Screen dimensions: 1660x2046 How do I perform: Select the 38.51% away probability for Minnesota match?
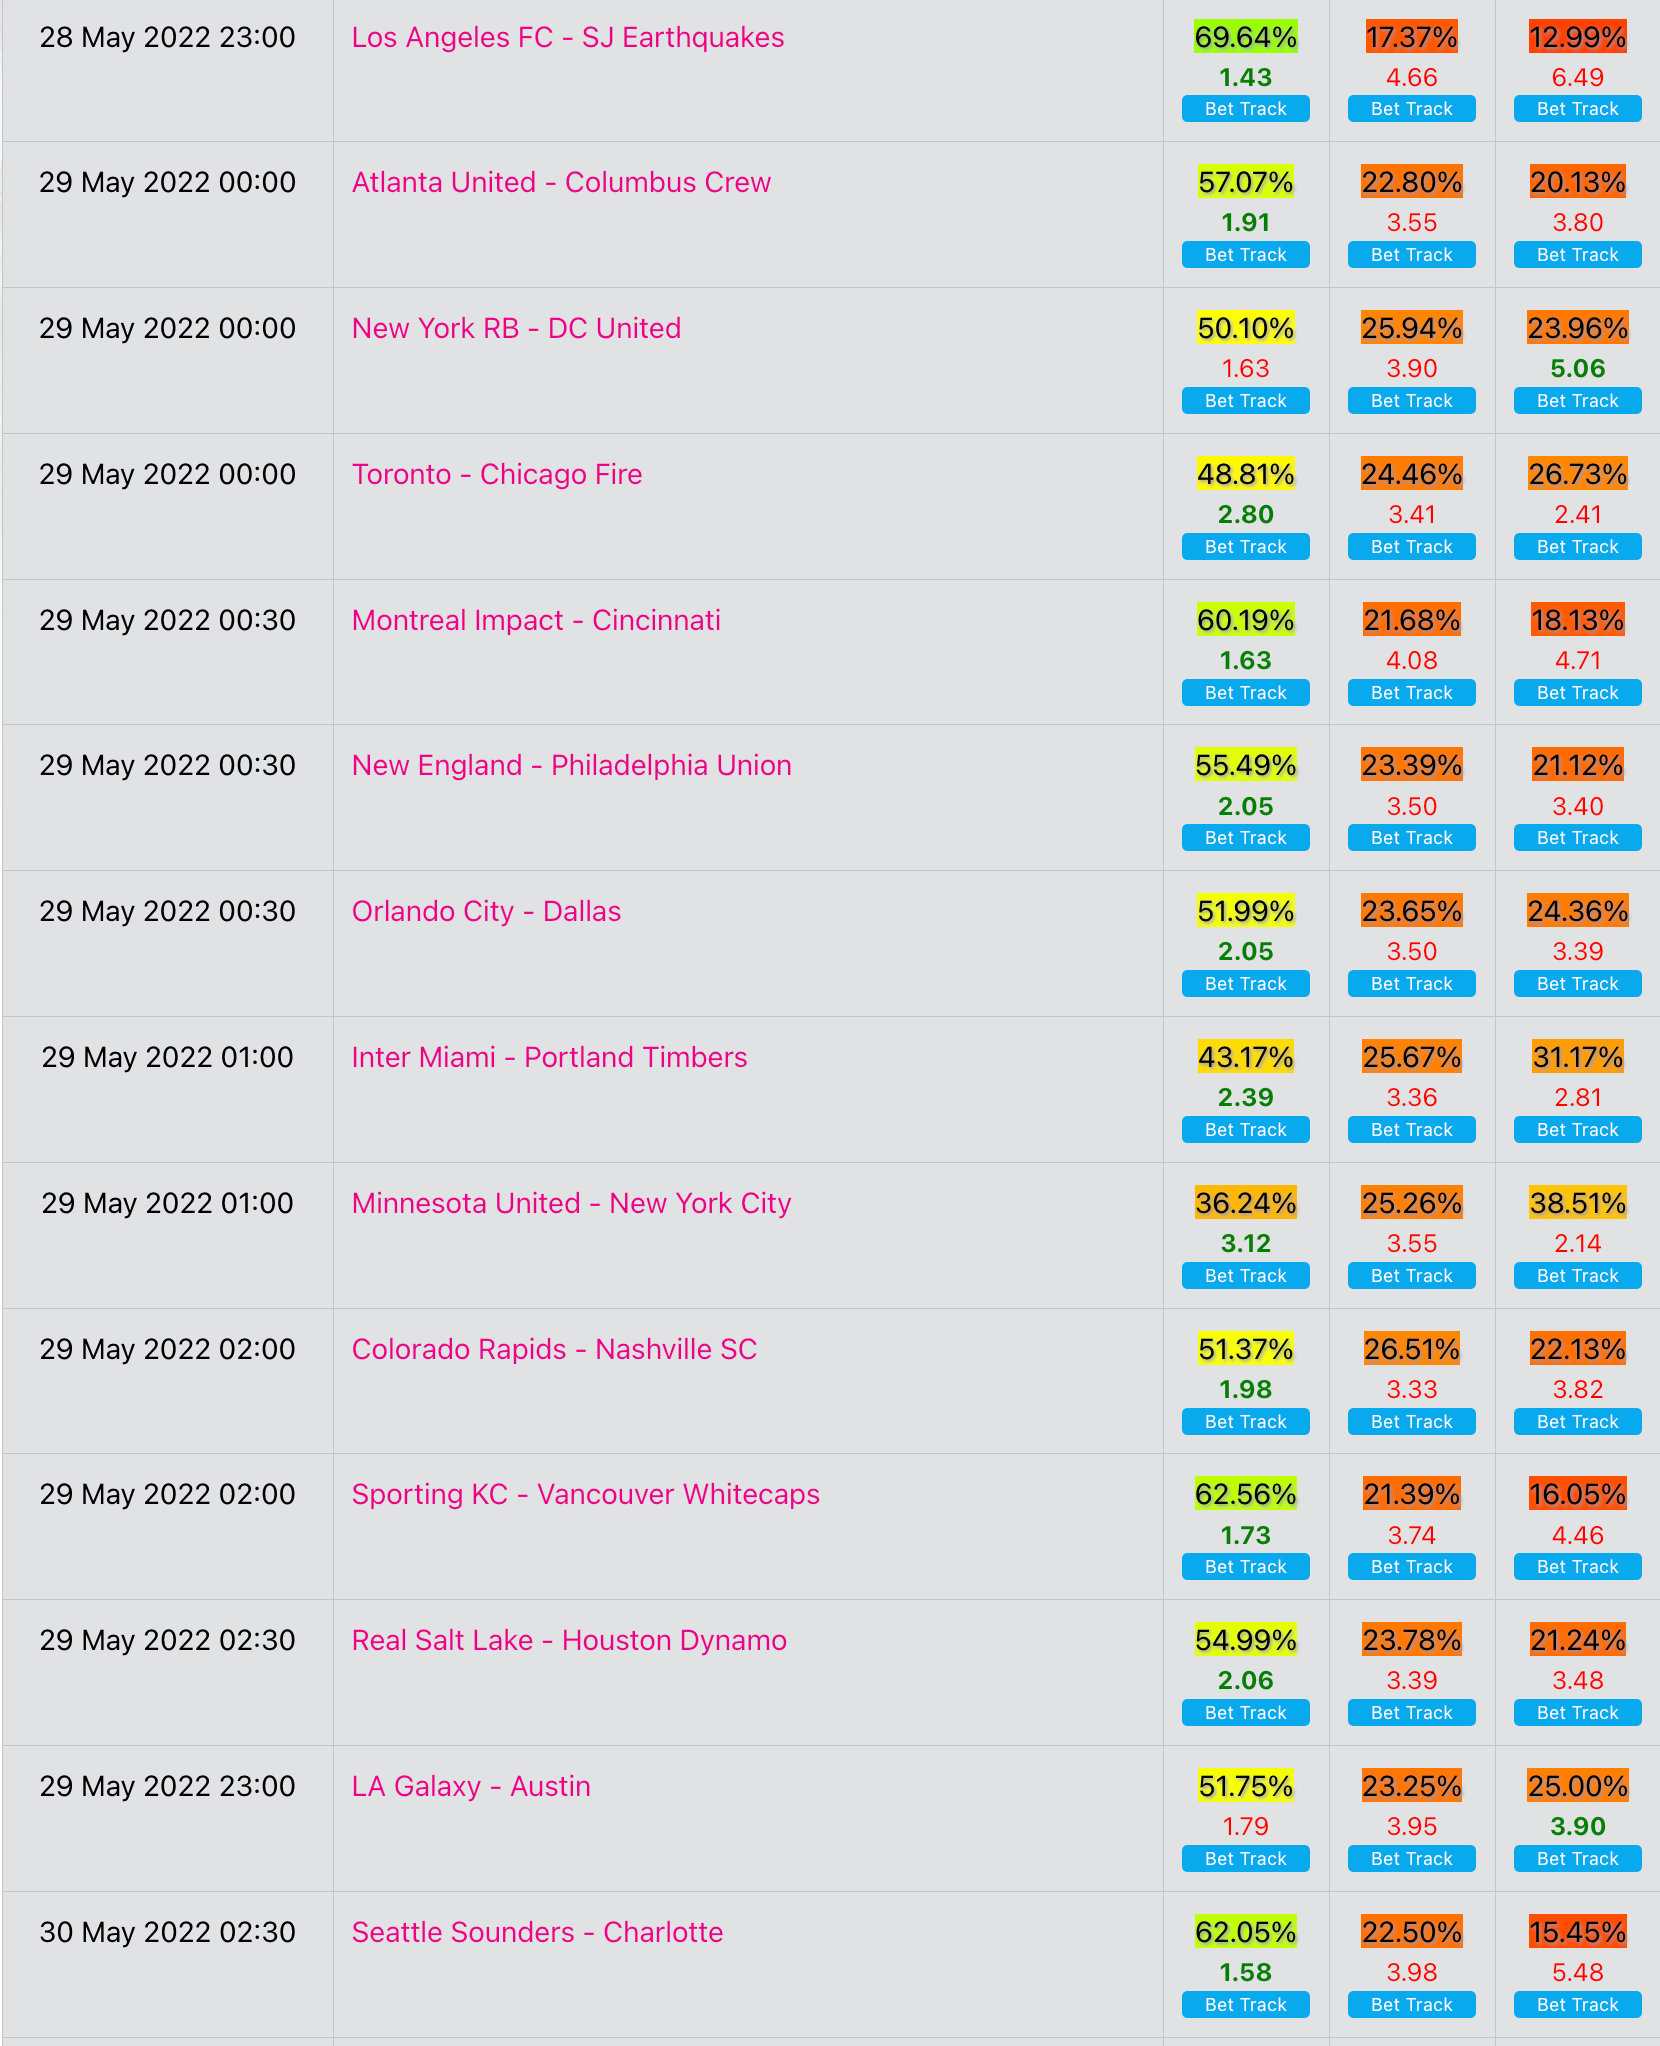[1577, 1203]
